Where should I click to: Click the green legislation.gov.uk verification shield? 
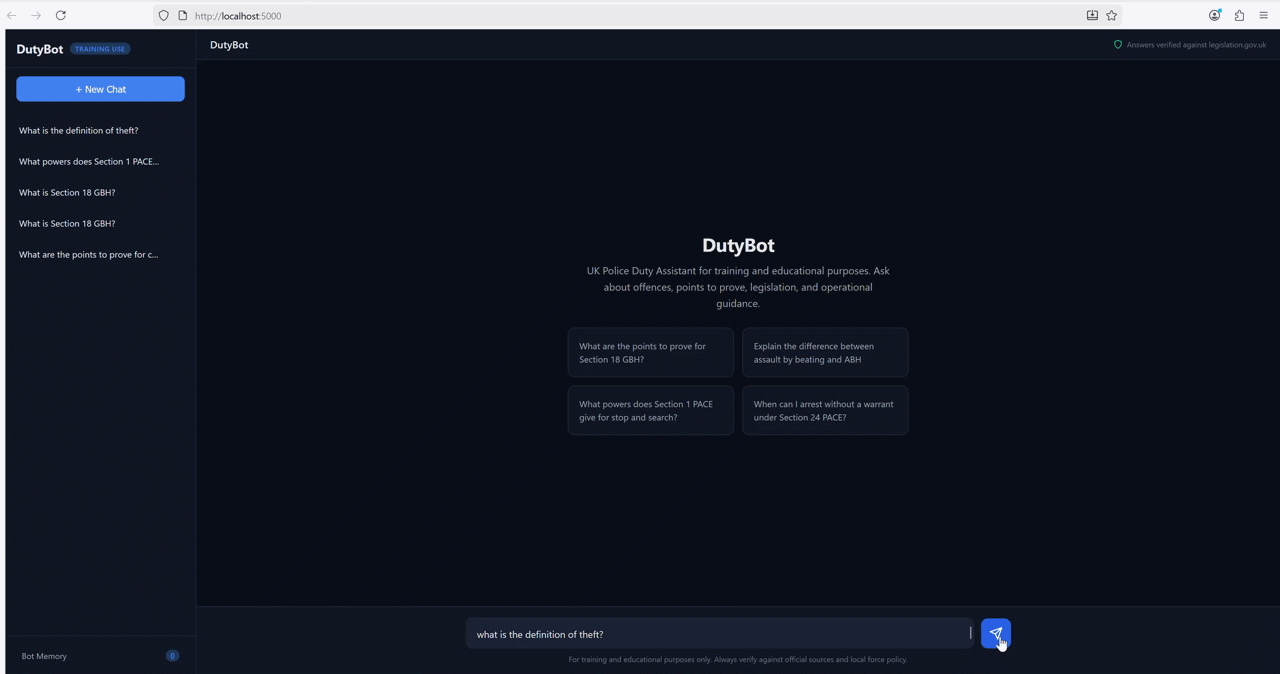click(1117, 44)
